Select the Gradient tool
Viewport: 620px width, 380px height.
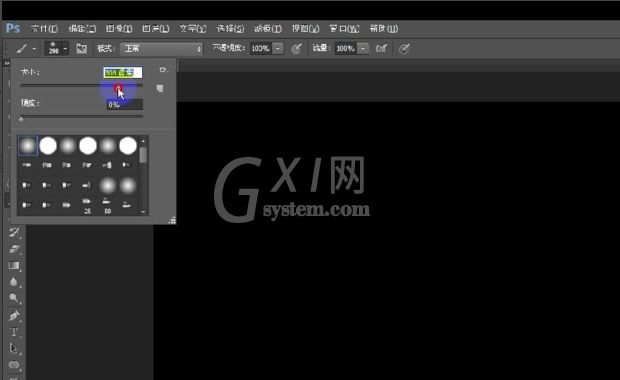click(14, 265)
